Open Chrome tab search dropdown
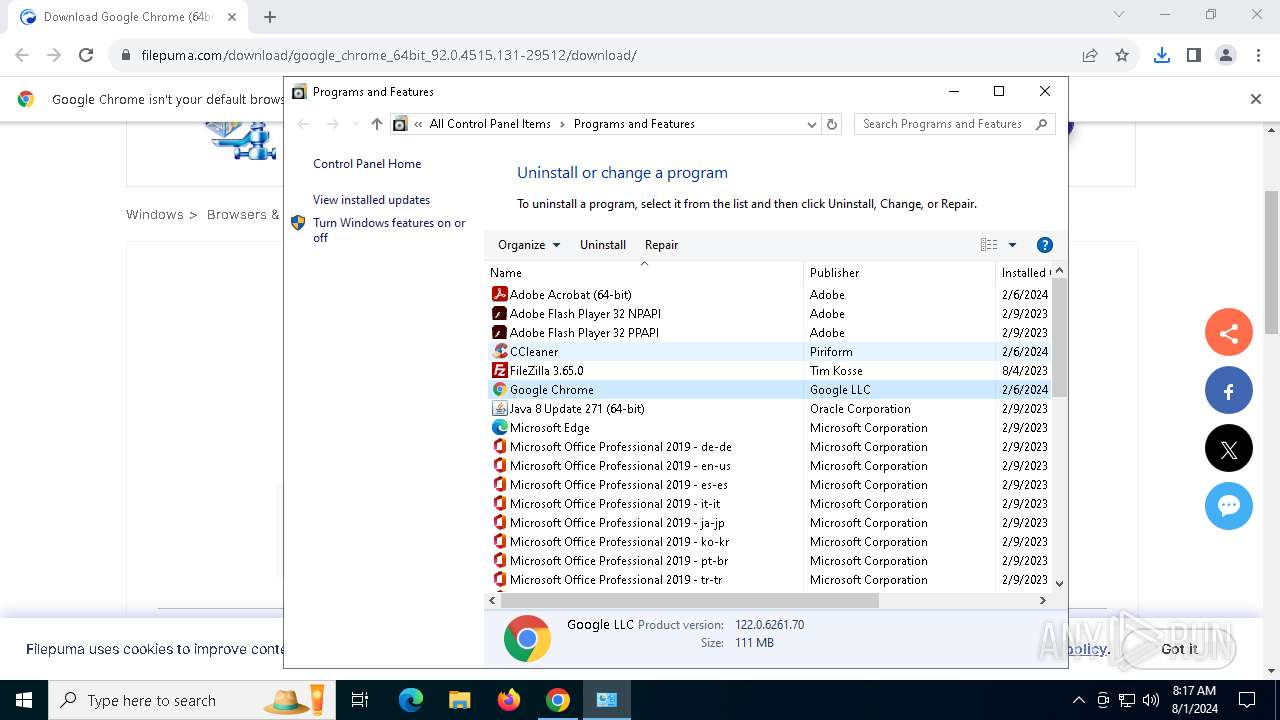The width and height of the screenshot is (1280, 720). pos(1119,15)
